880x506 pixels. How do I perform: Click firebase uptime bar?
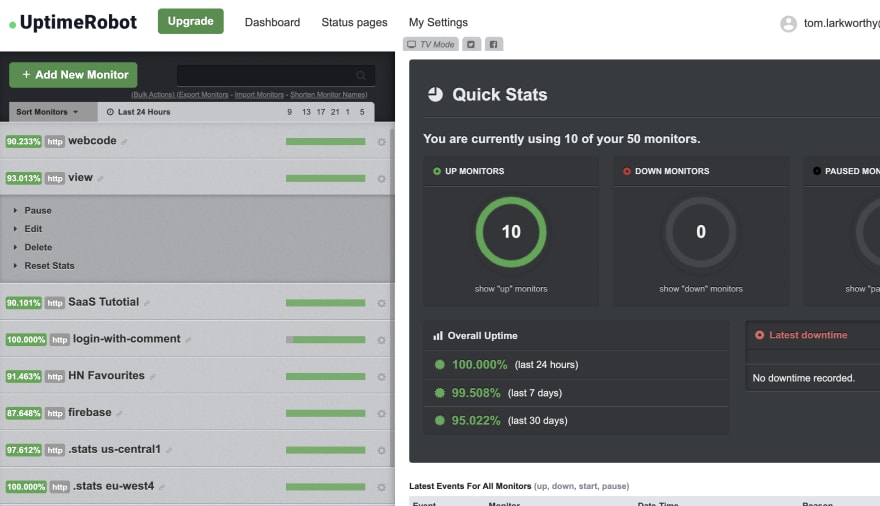click(326, 413)
